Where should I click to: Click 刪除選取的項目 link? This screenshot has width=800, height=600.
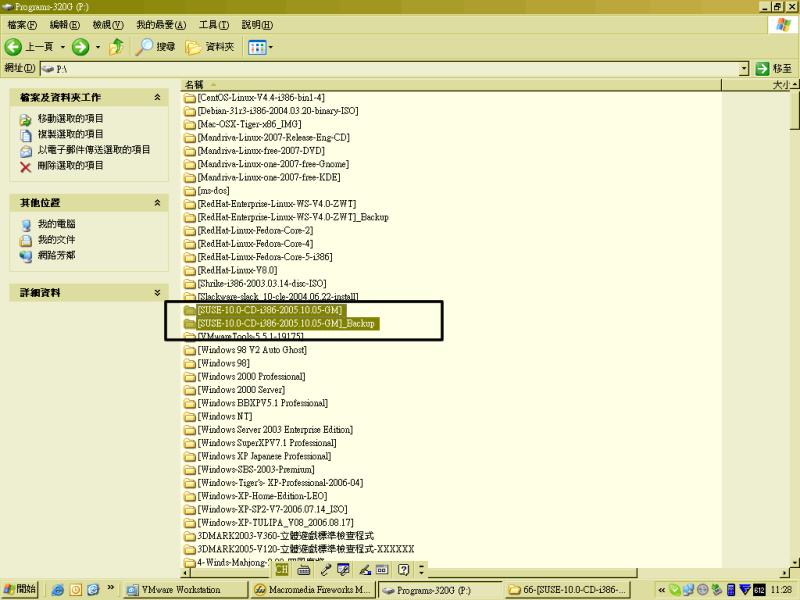70,165
